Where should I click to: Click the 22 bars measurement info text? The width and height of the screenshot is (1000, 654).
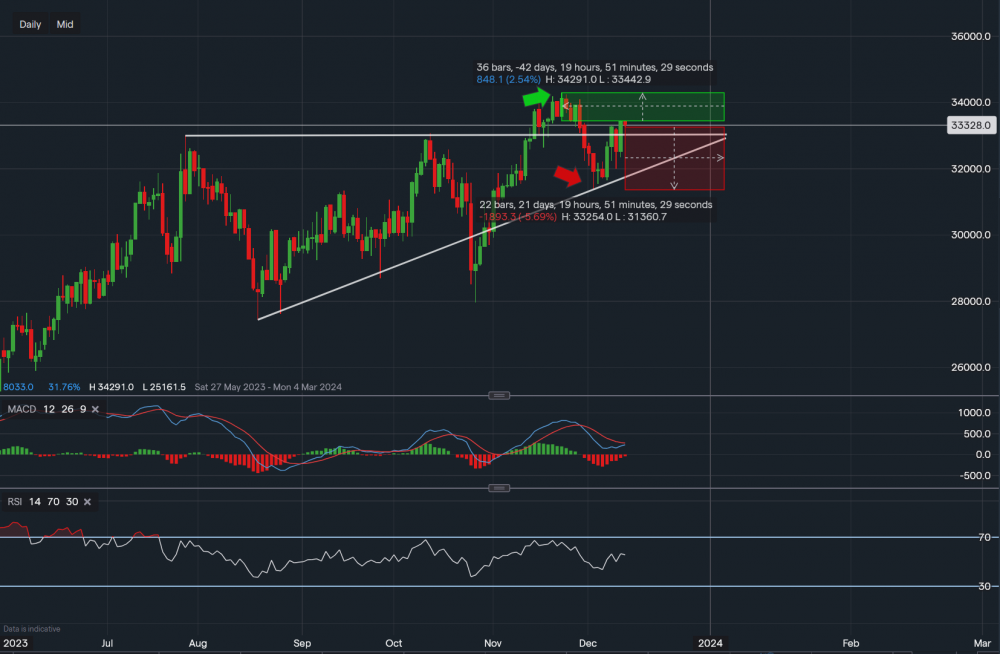tap(596, 205)
